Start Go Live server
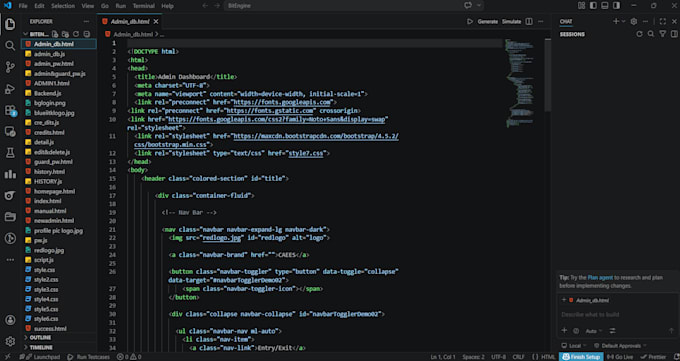Viewport: 680px width, 361px height. coord(620,357)
